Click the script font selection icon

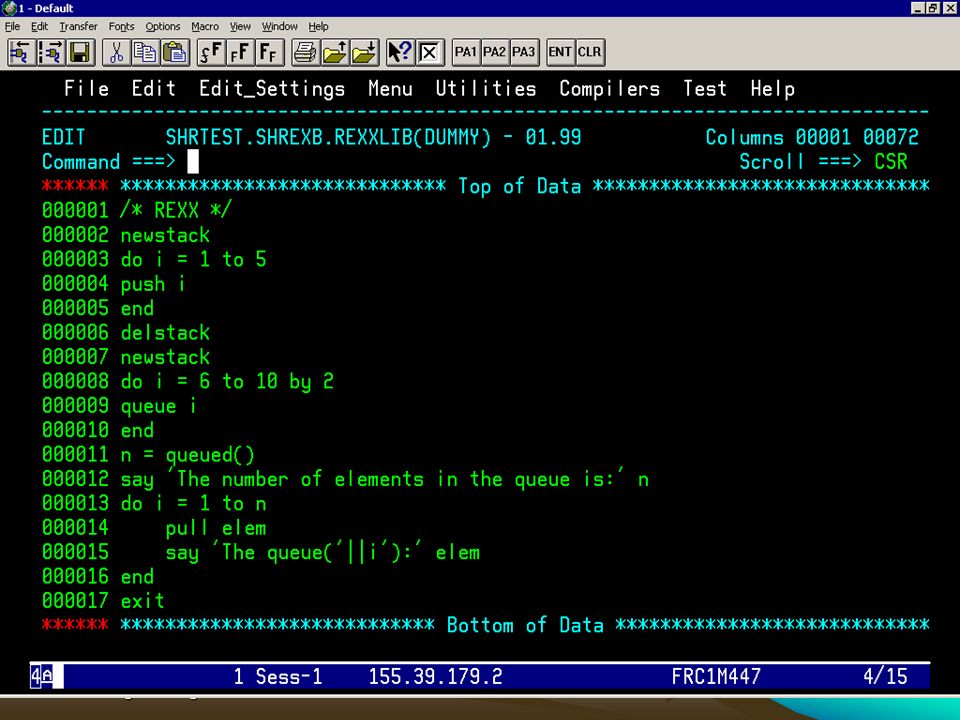pos(212,52)
